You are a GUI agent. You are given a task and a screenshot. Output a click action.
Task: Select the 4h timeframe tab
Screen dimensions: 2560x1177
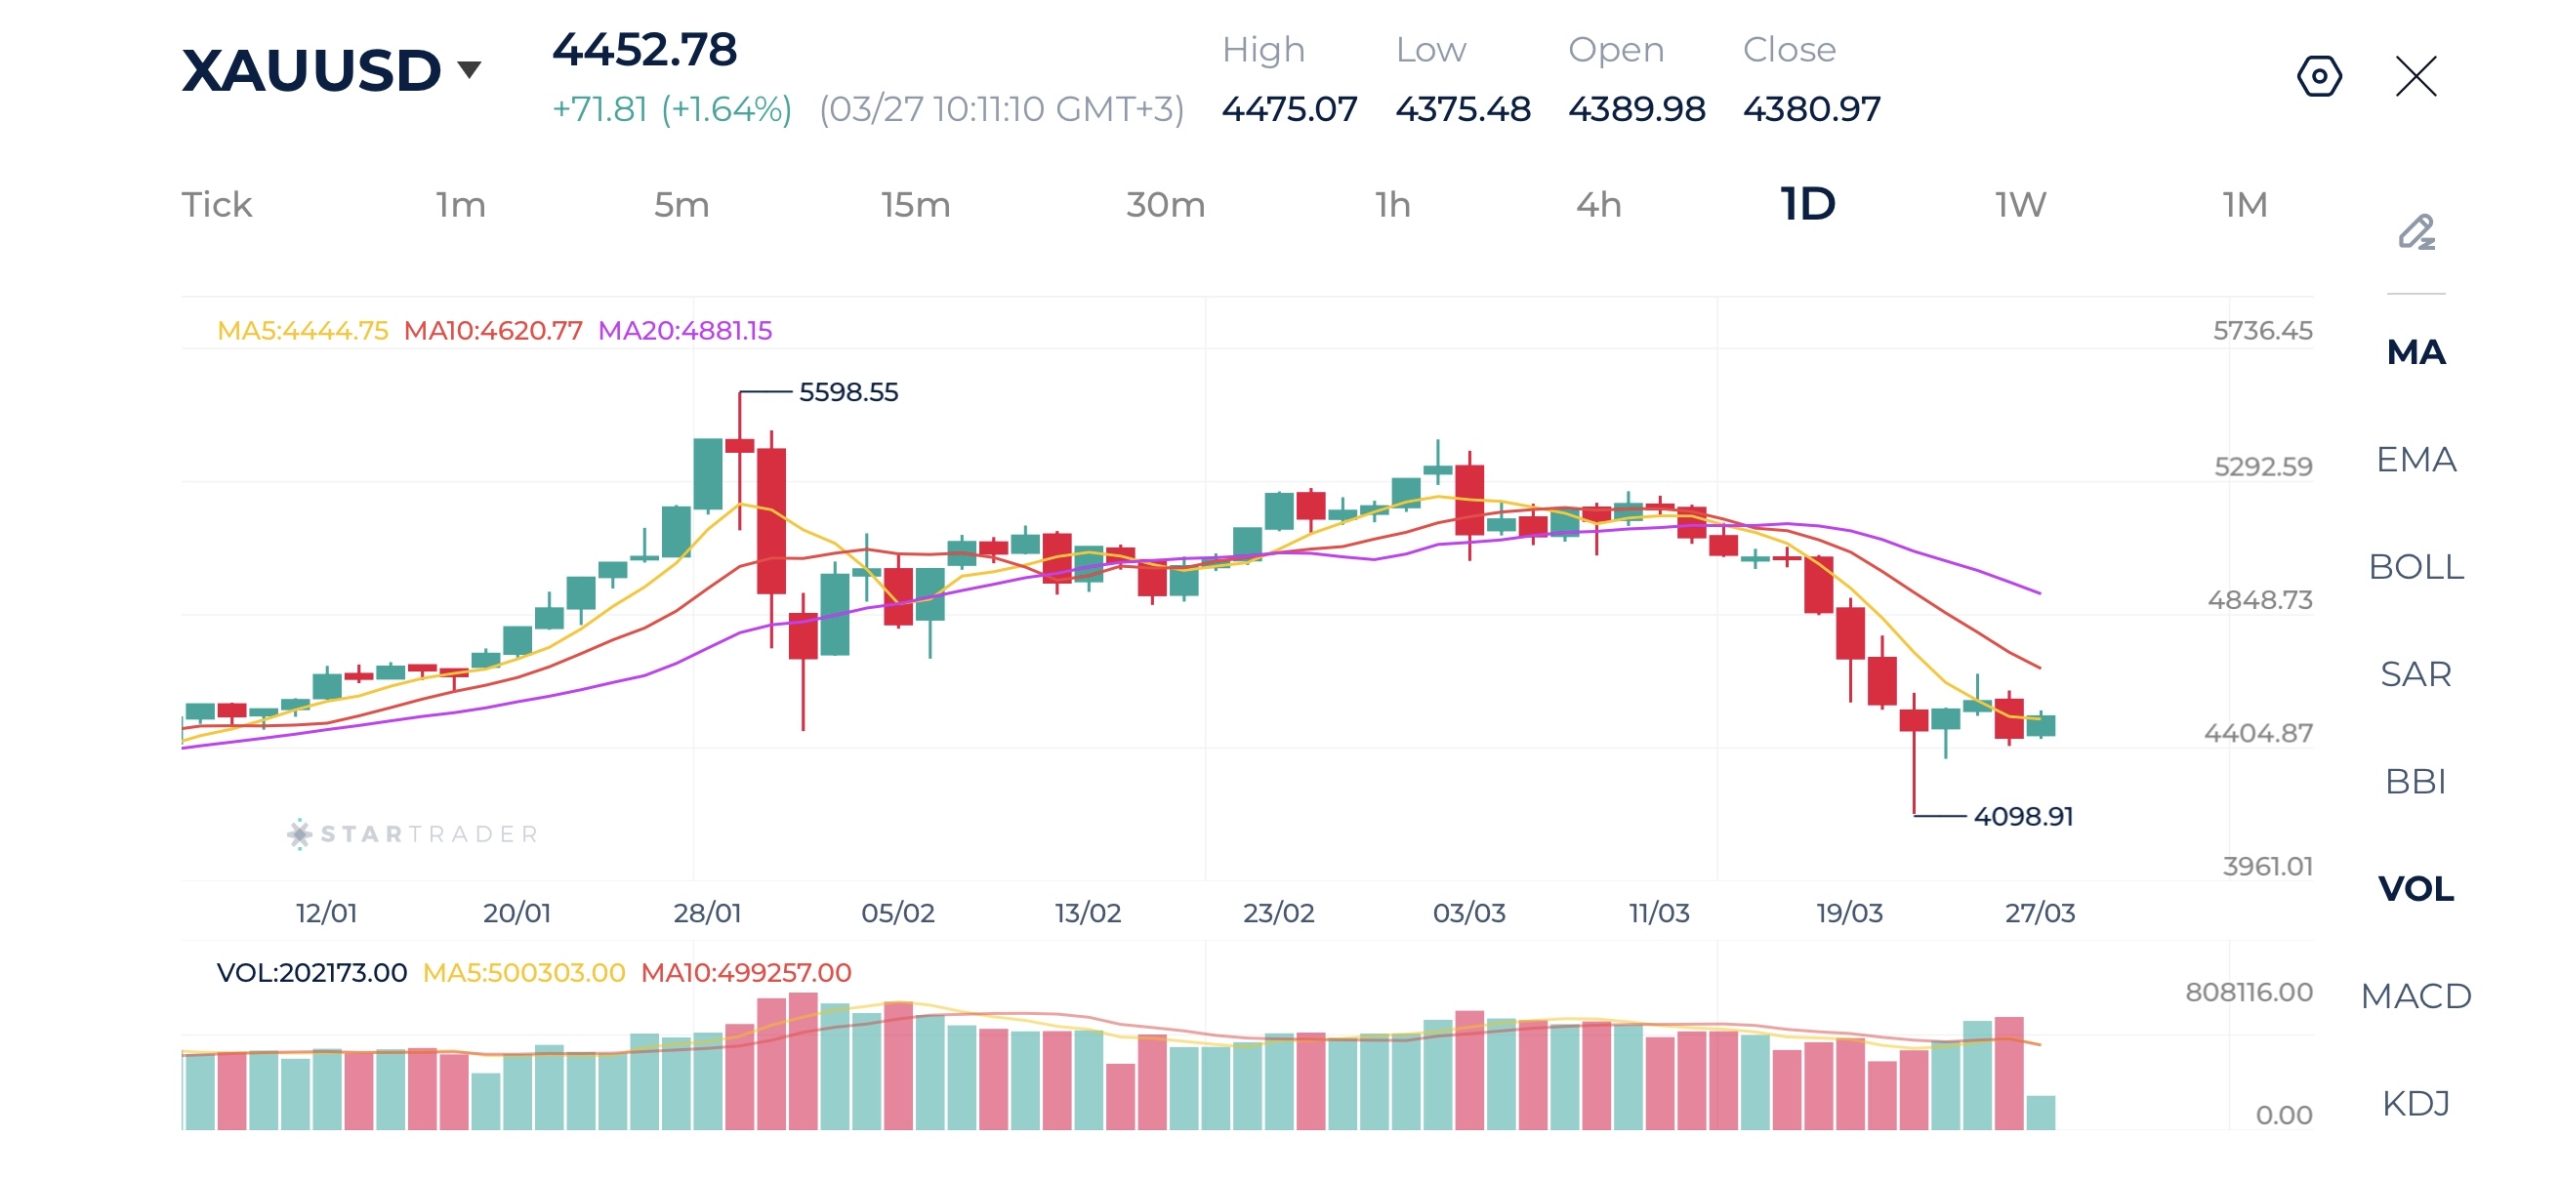[1598, 205]
